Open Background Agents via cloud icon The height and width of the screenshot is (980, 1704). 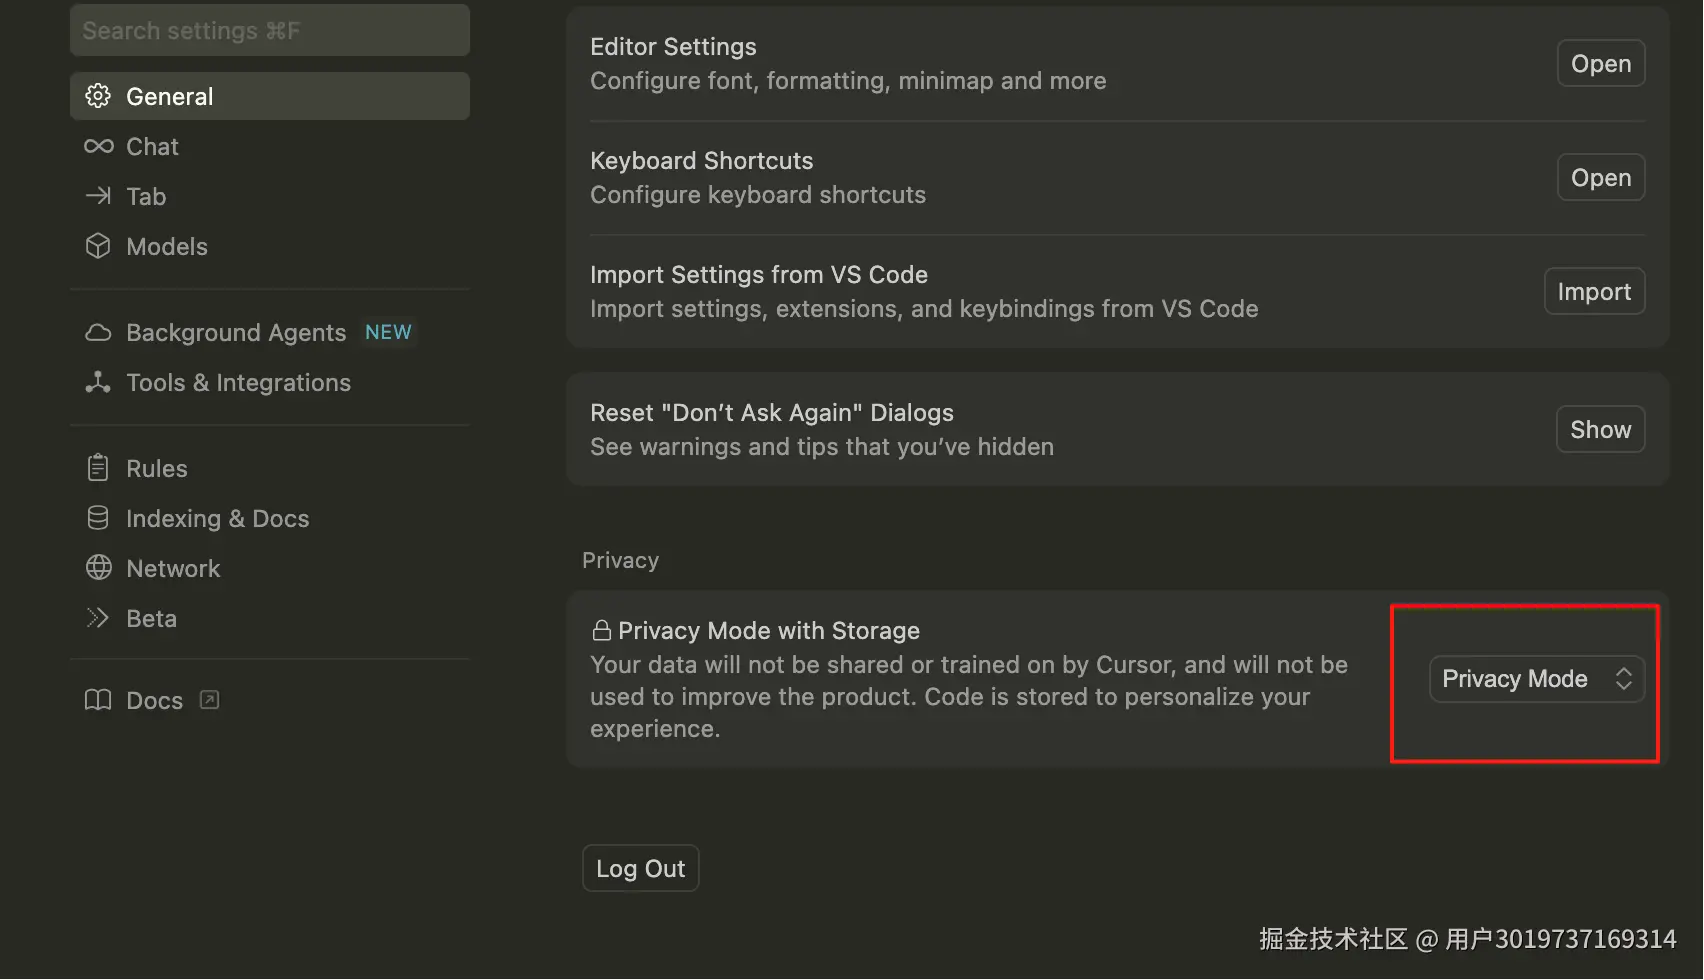tap(98, 332)
